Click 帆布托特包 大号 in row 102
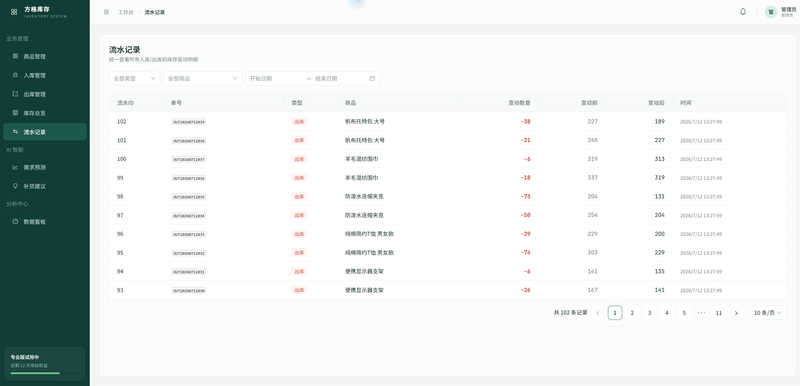The height and width of the screenshot is (386, 800). coord(365,122)
